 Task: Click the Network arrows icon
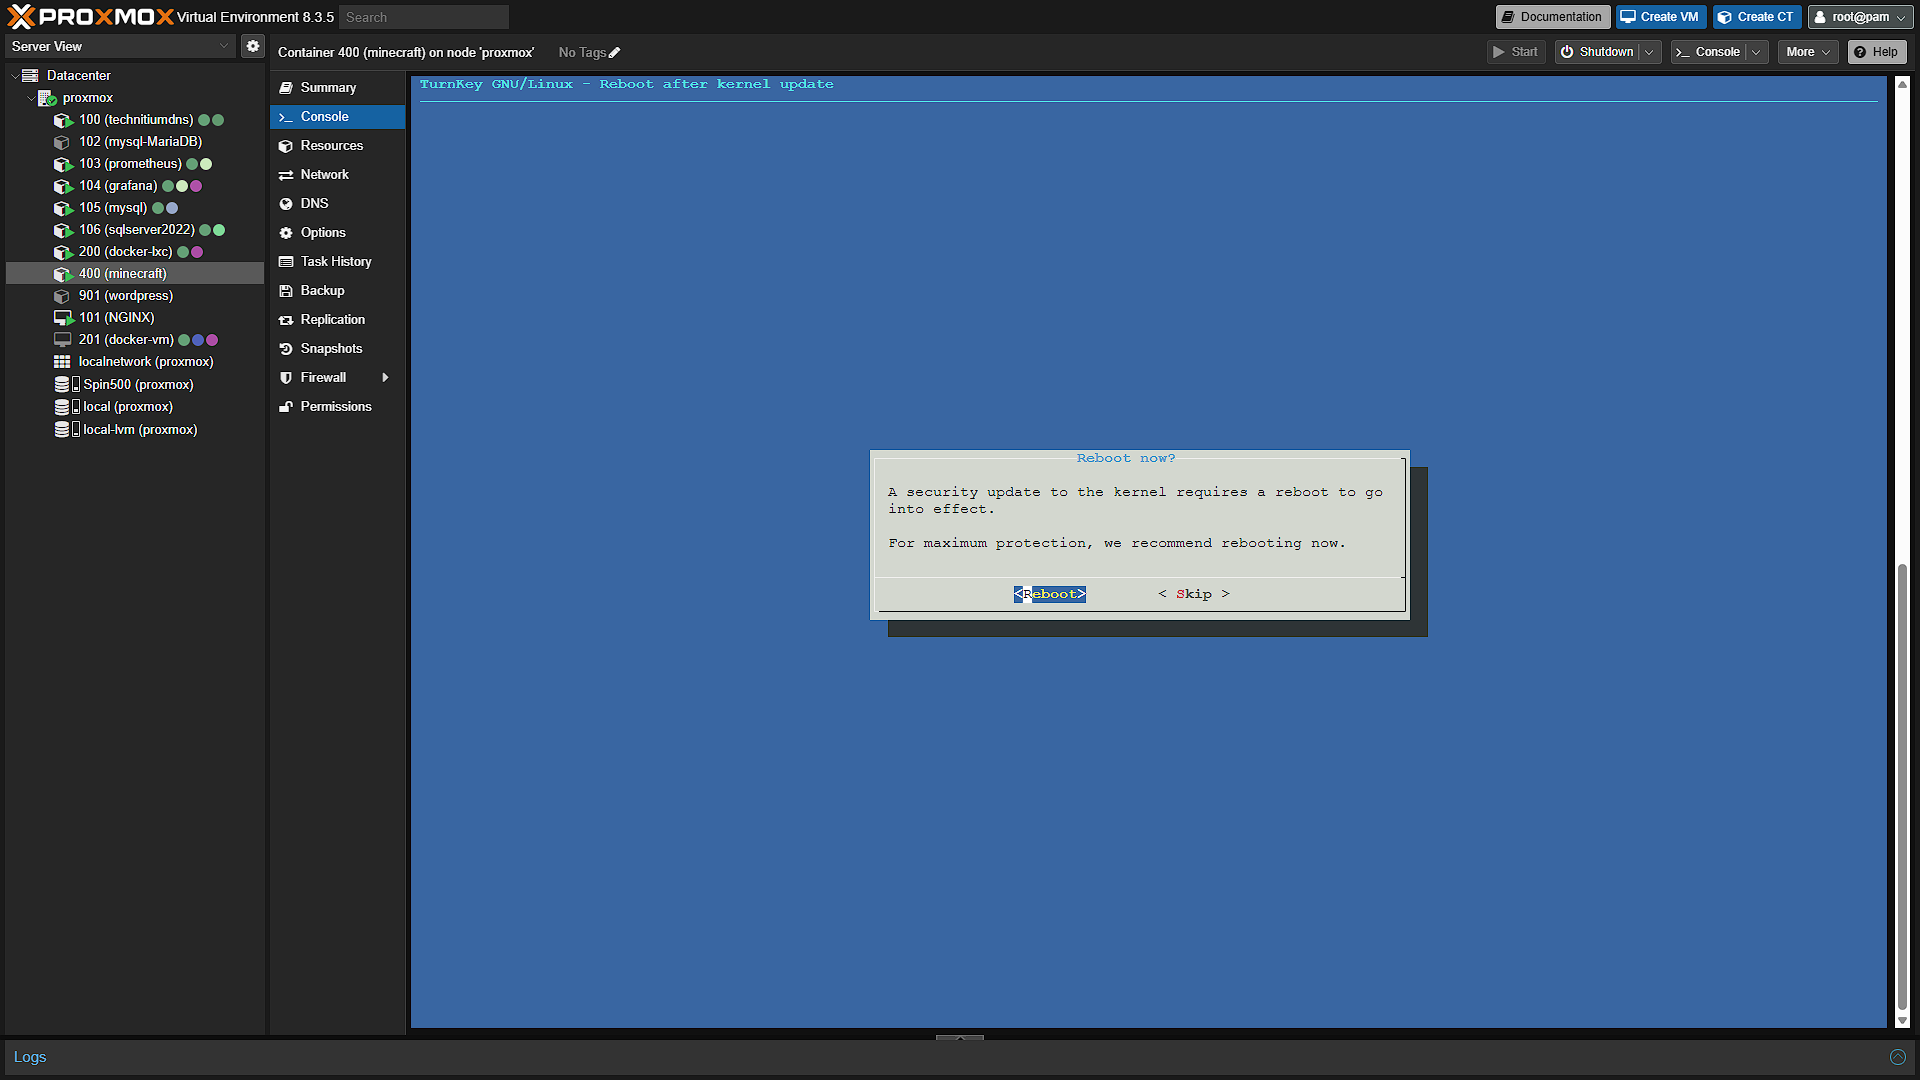click(x=286, y=175)
